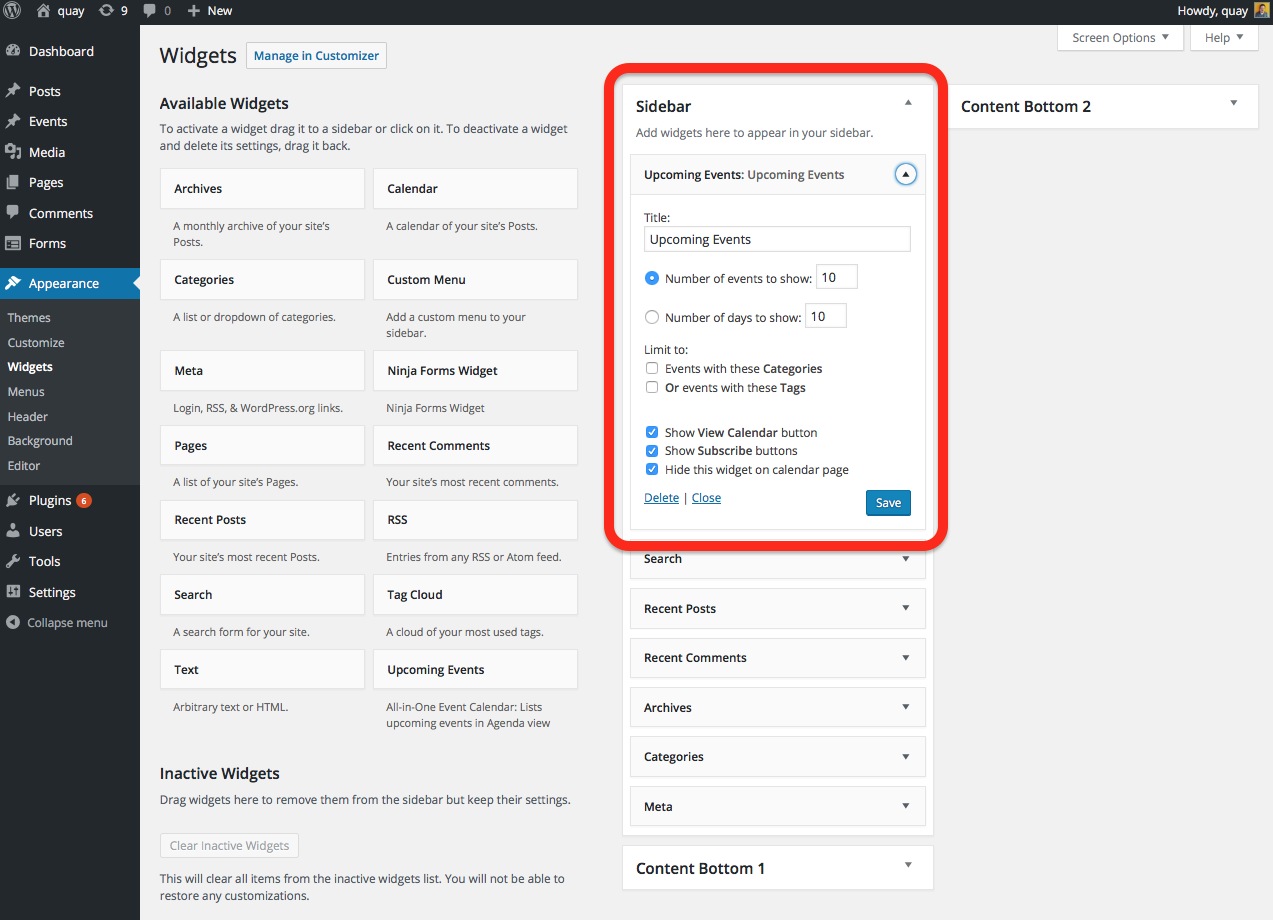This screenshot has width=1273, height=920.
Task: Open the Dashboard via its gauge icon
Action: [x=16, y=50]
